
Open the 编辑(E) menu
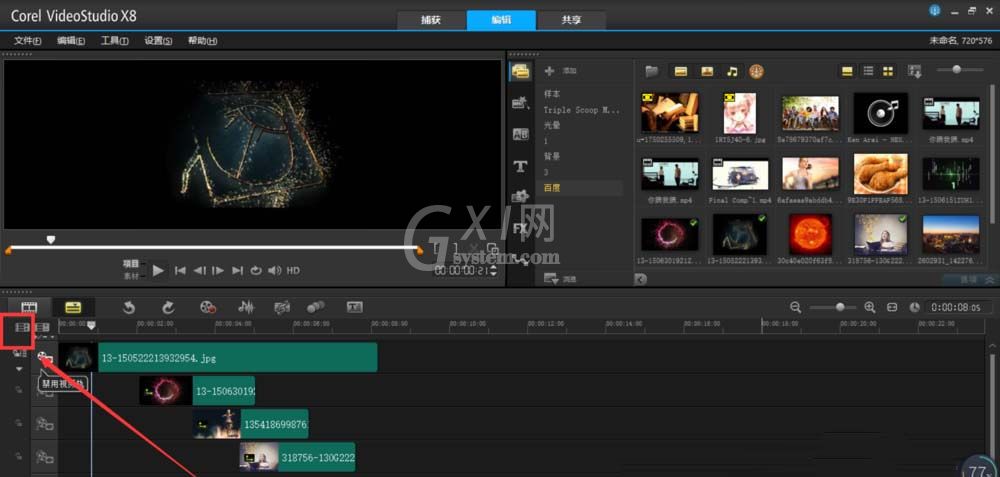71,41
